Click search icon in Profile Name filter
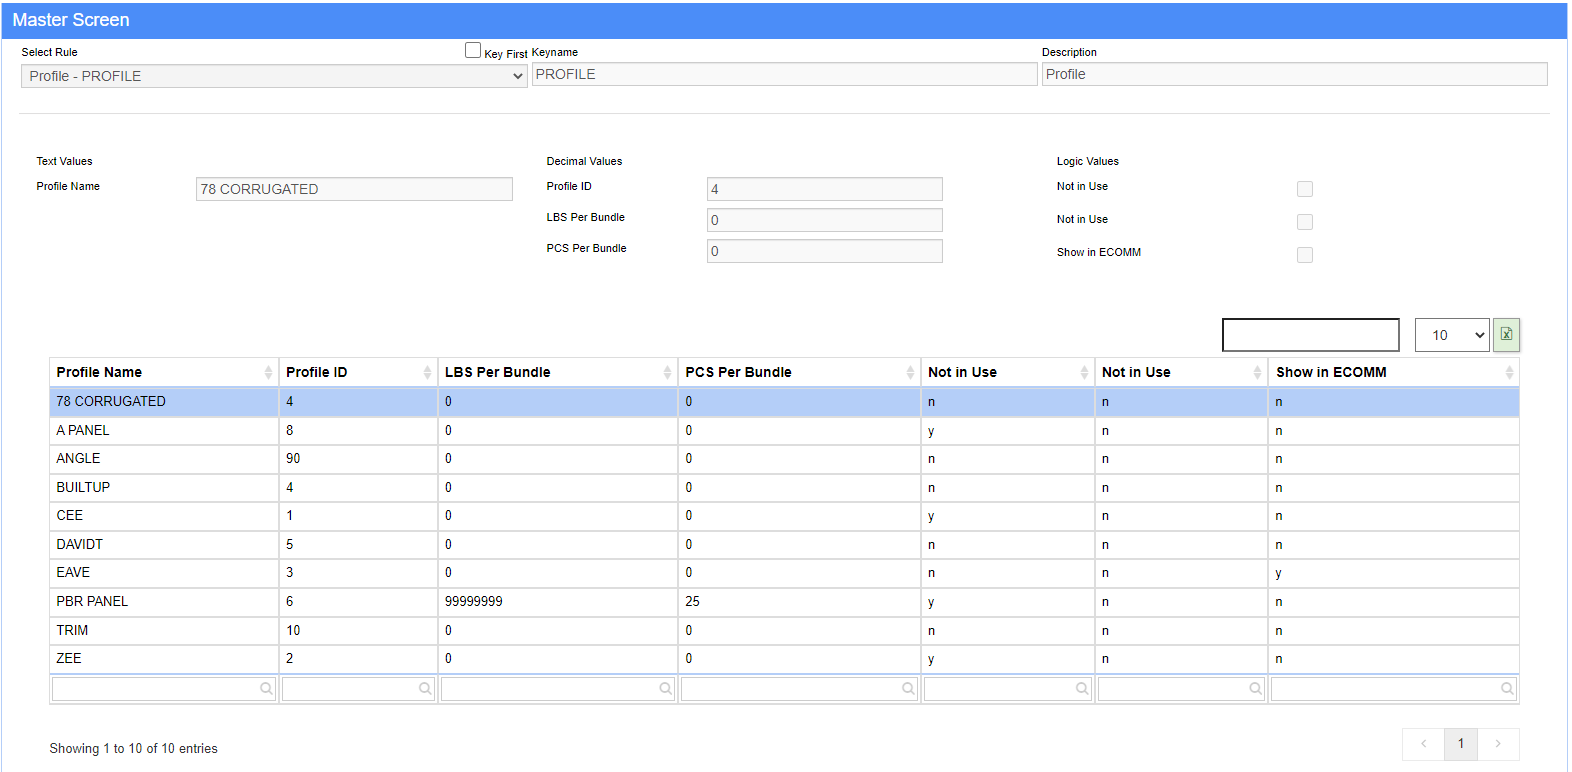 (x=266, y=689)
